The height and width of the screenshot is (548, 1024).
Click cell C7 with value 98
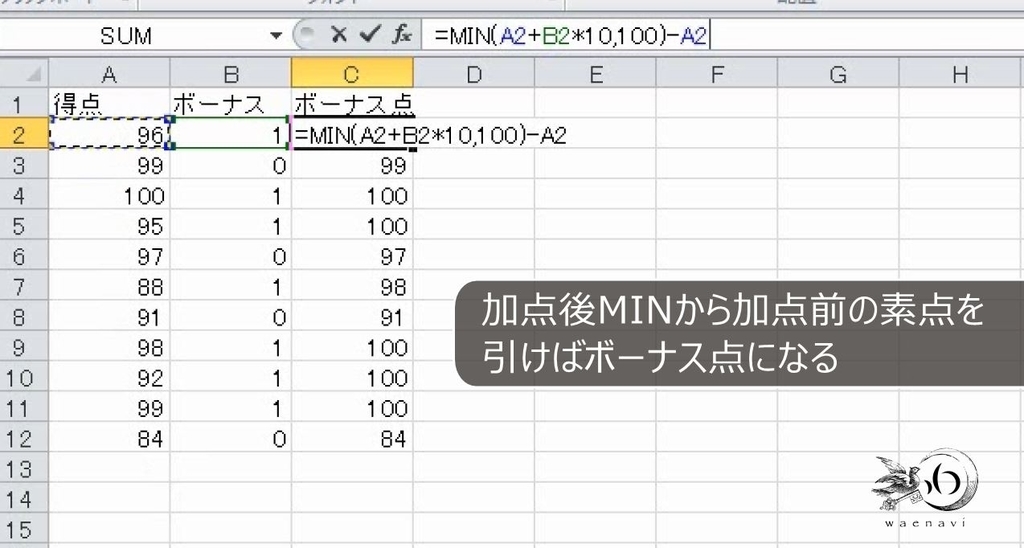point(352,287)
